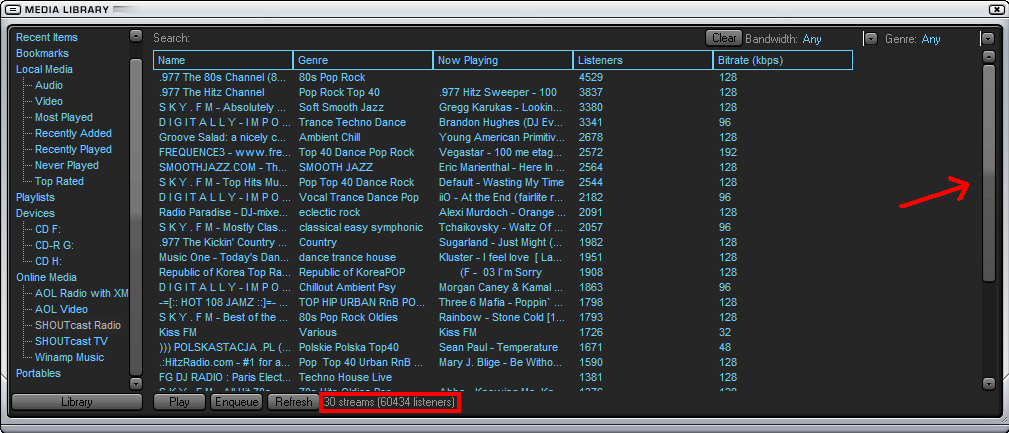Select the HitzRadio.com stream
The width and height of the screenshot is (1009, 433).
[224, 362]
